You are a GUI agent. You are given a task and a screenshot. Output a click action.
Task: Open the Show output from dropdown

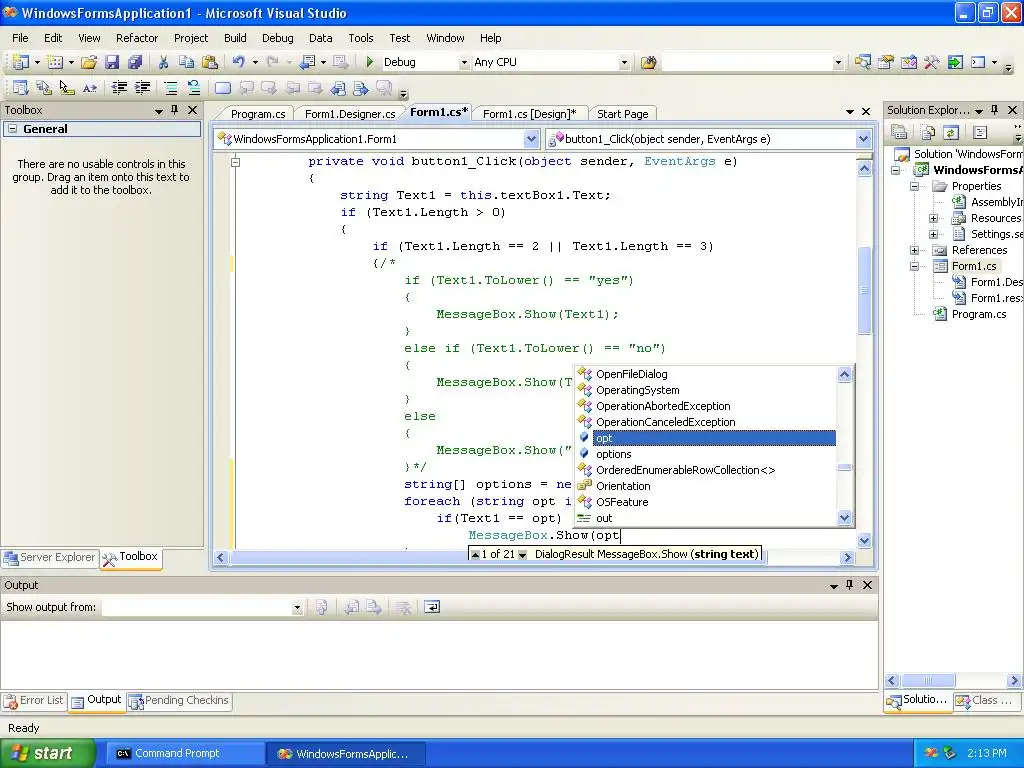click(x=297, y=607)
